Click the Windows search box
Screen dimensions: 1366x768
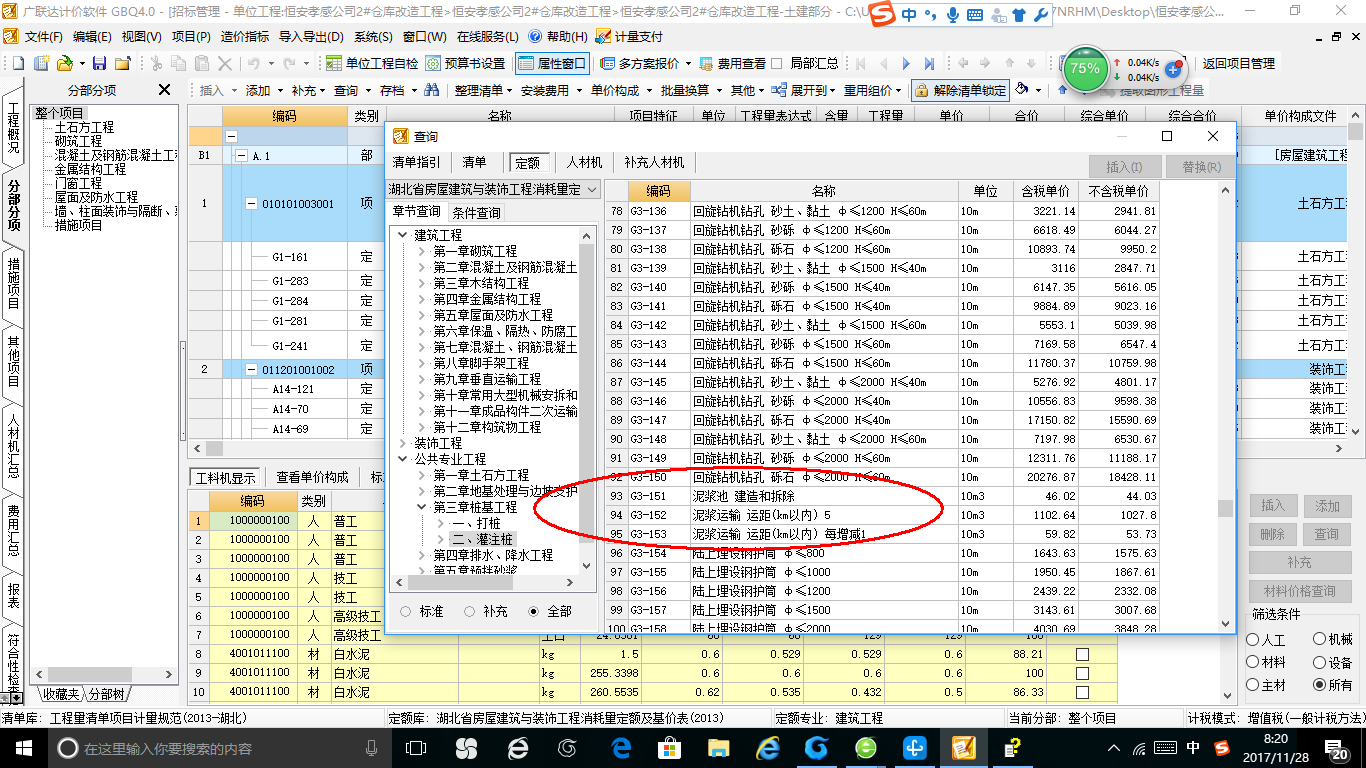(217, 748)
